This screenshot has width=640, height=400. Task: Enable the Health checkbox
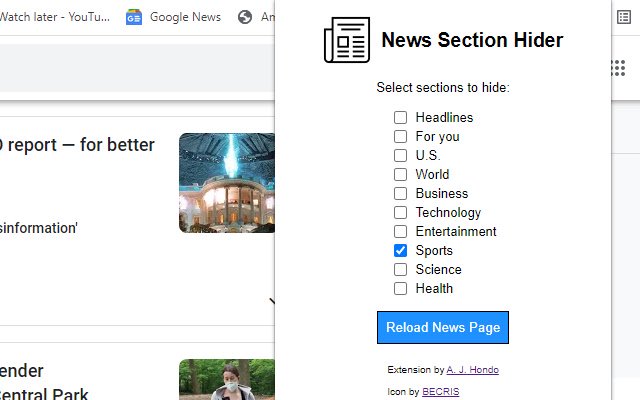400,289
